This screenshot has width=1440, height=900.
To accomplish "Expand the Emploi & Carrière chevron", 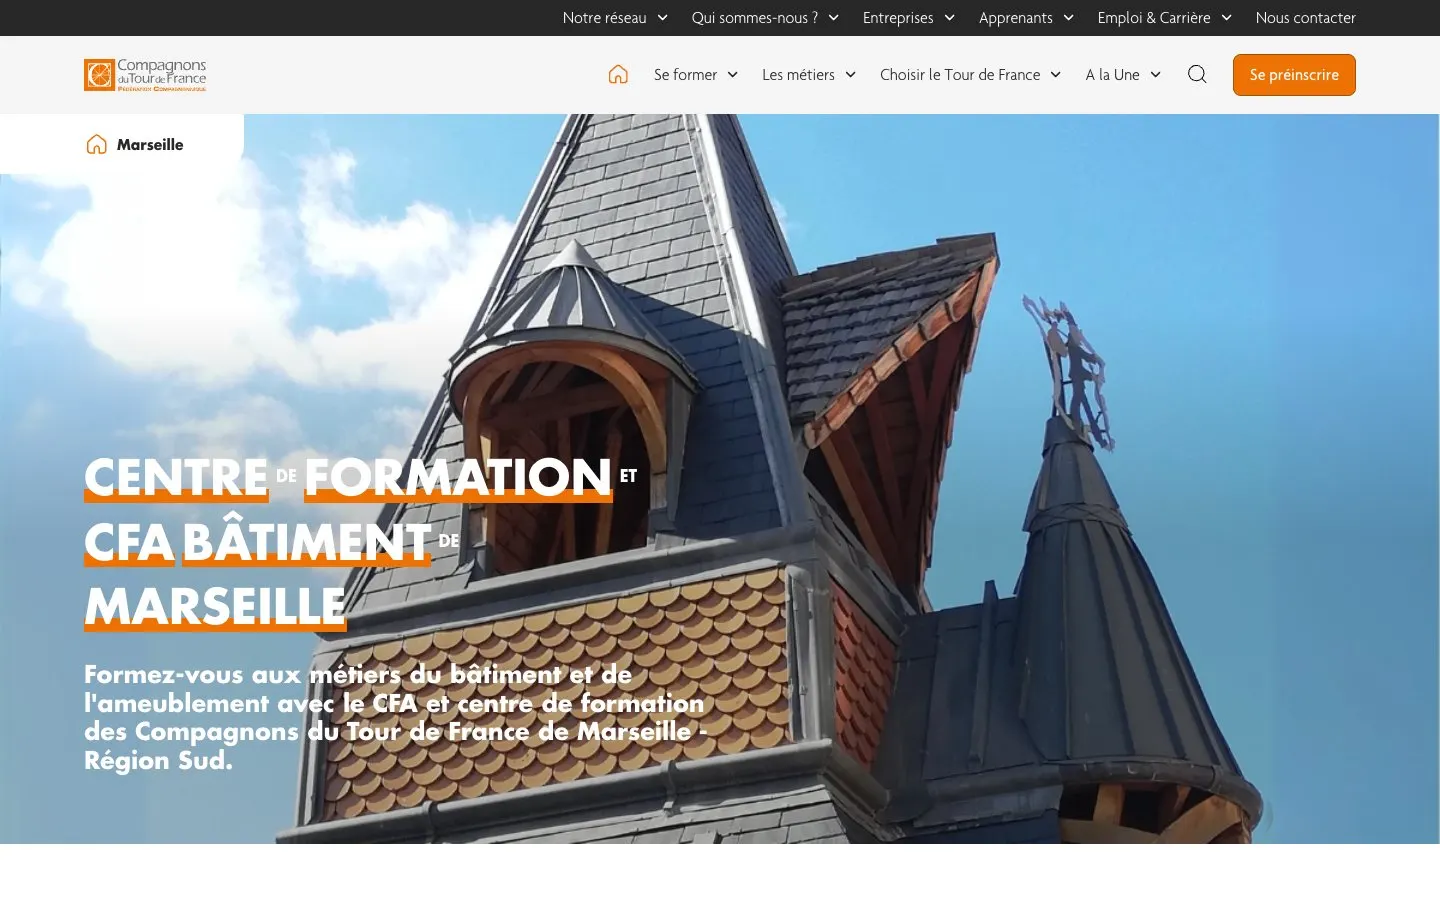I will click(1226, 18).
